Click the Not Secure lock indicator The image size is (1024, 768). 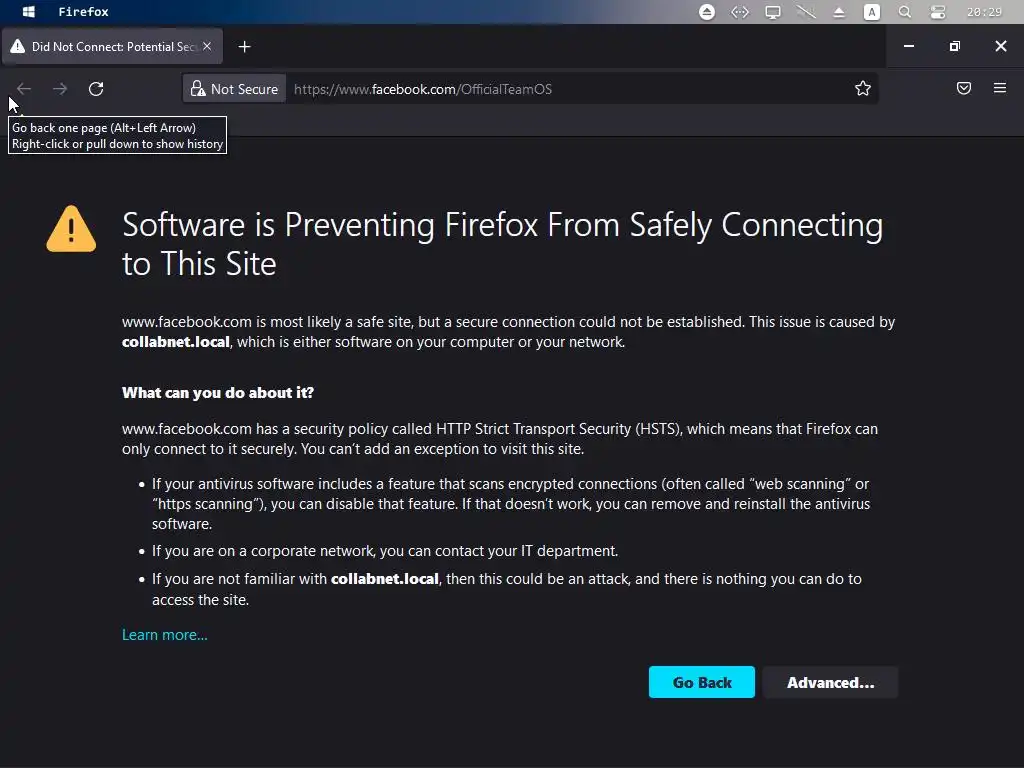coord(235,89)
